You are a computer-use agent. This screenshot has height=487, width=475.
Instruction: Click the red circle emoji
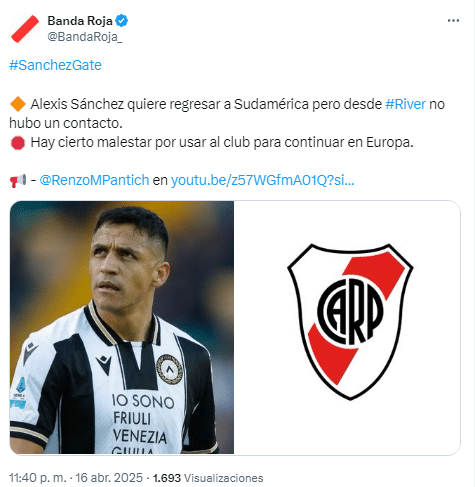(x=18, y=143)
